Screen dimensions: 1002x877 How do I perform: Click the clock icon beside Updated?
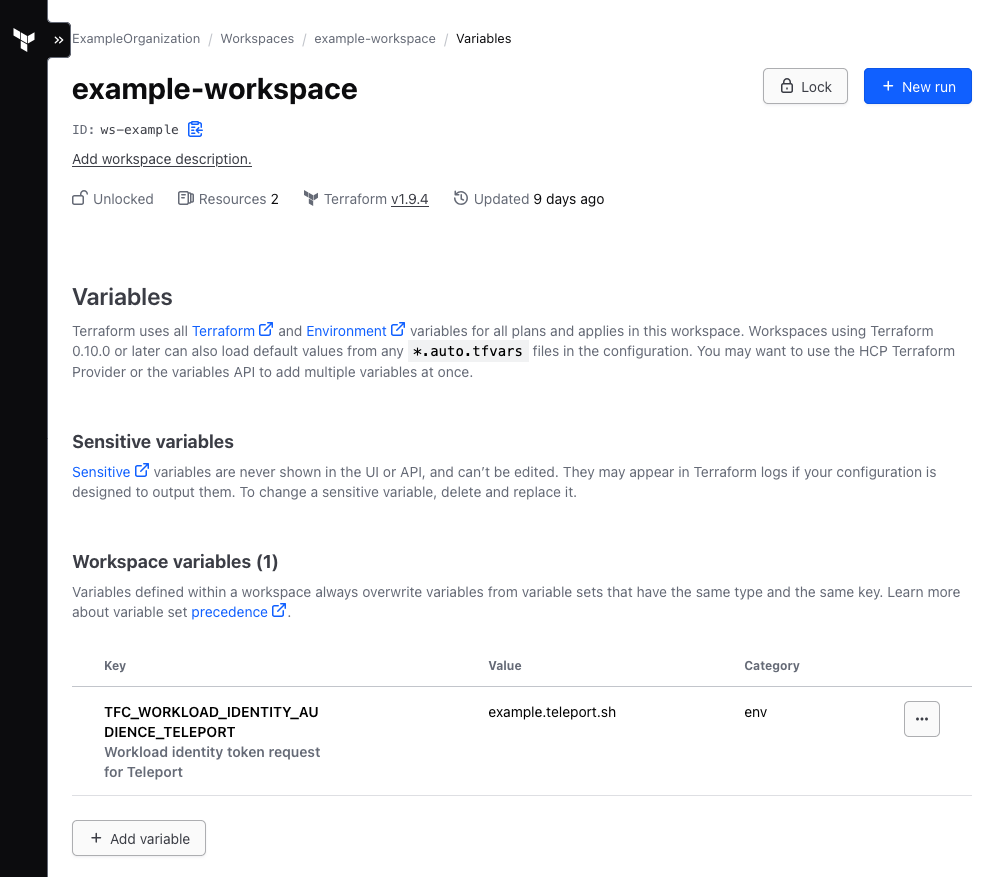pyautogui.click(x=460, y=198)
